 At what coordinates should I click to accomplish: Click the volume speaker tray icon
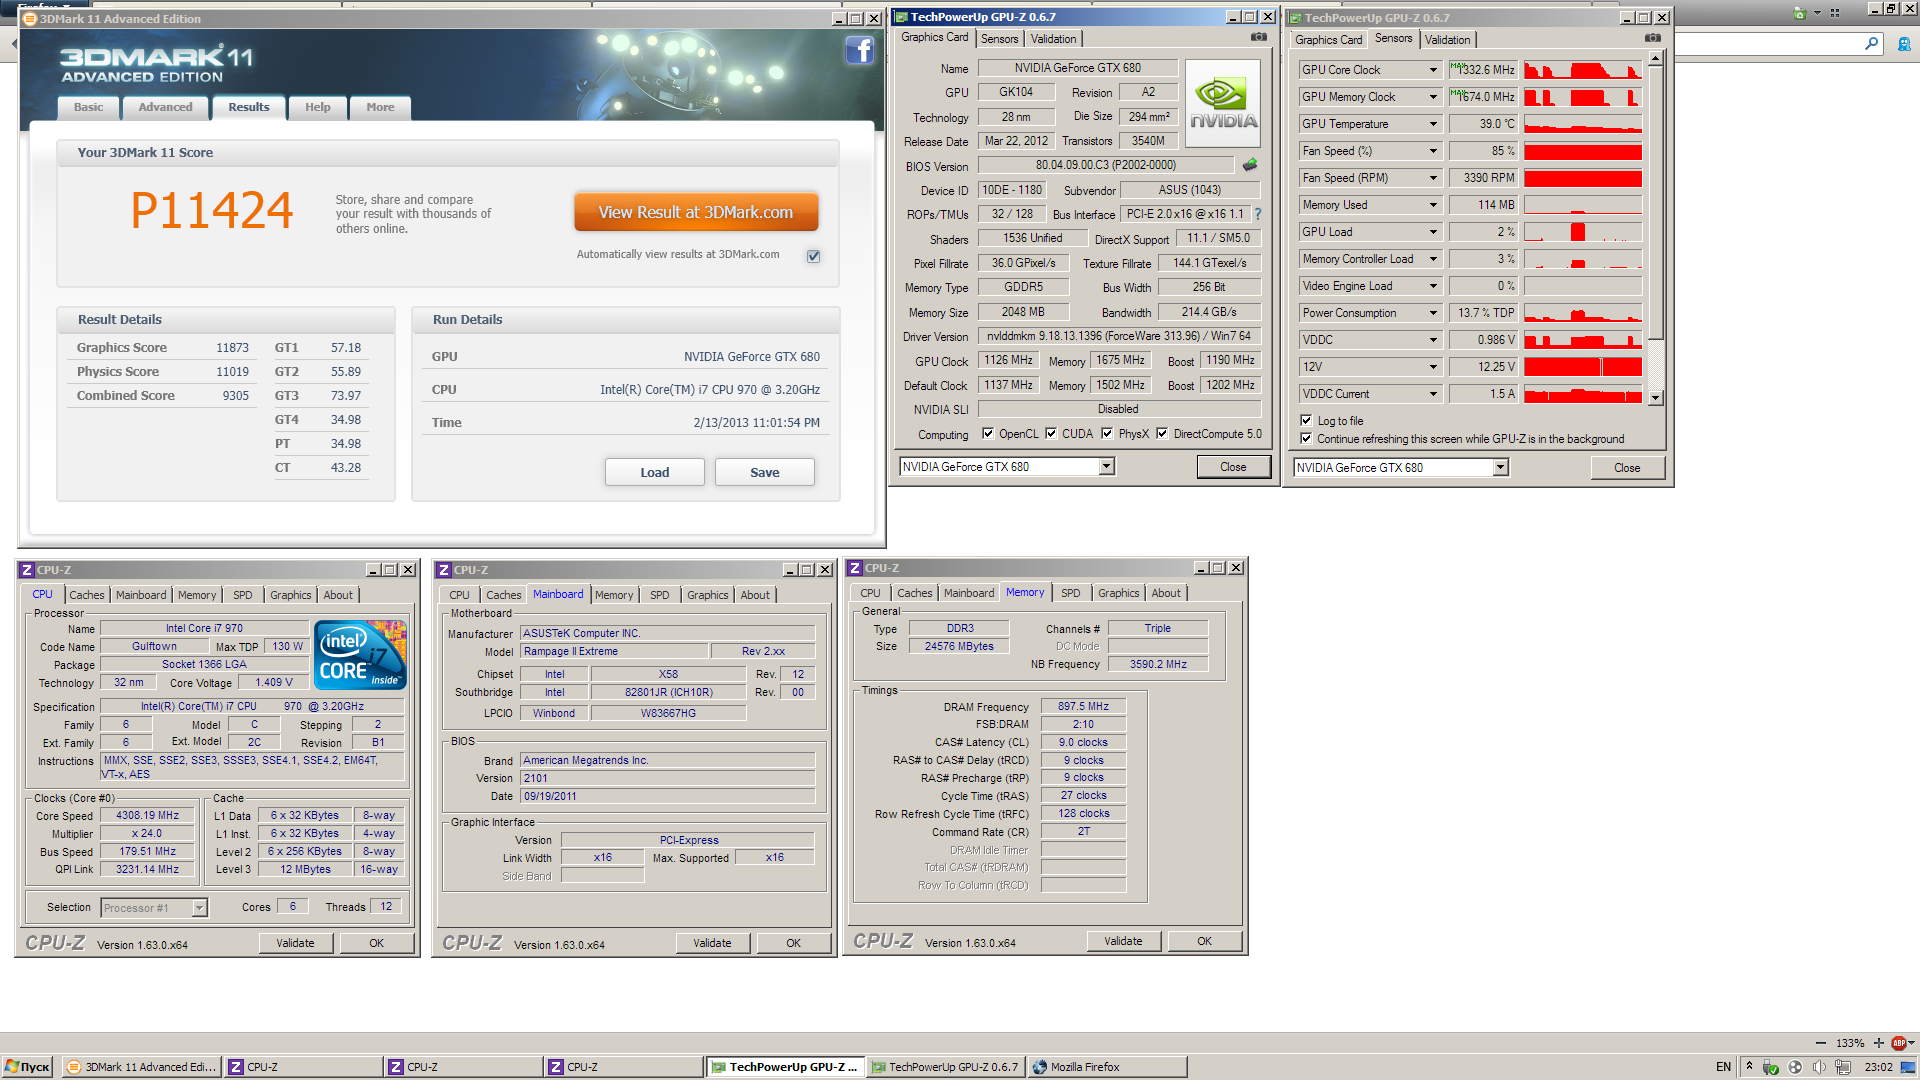pyautogui.click(x=1819, y=1067)
